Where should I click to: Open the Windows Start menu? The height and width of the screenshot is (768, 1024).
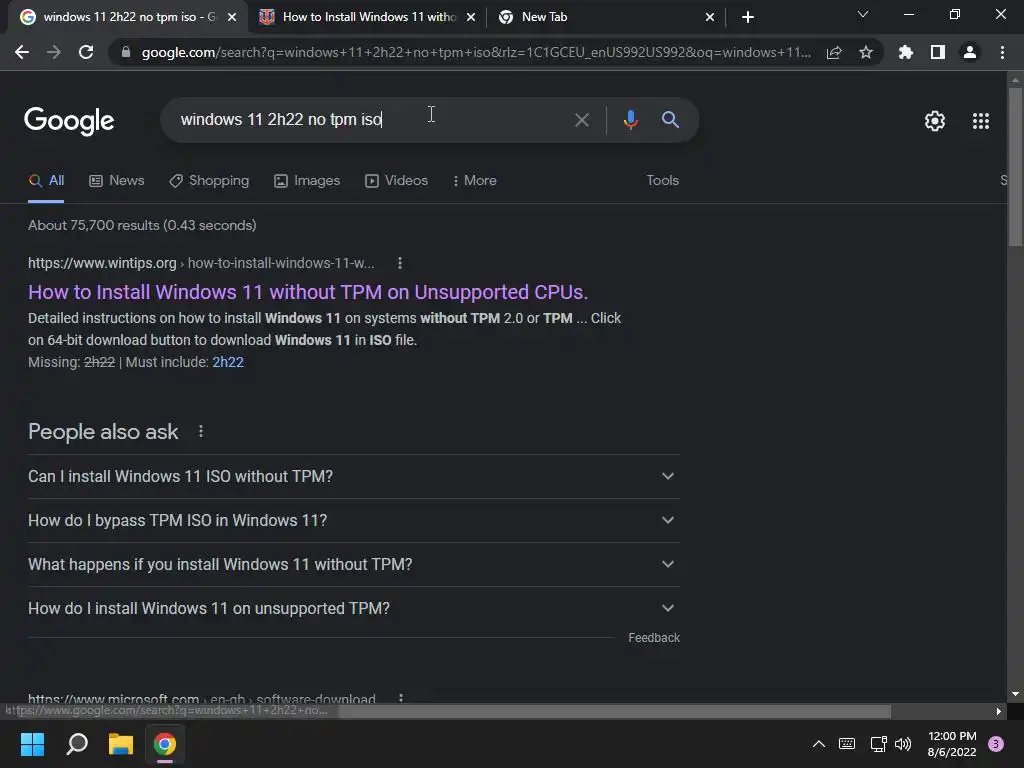pyautogui.click(x=32, y=744)
